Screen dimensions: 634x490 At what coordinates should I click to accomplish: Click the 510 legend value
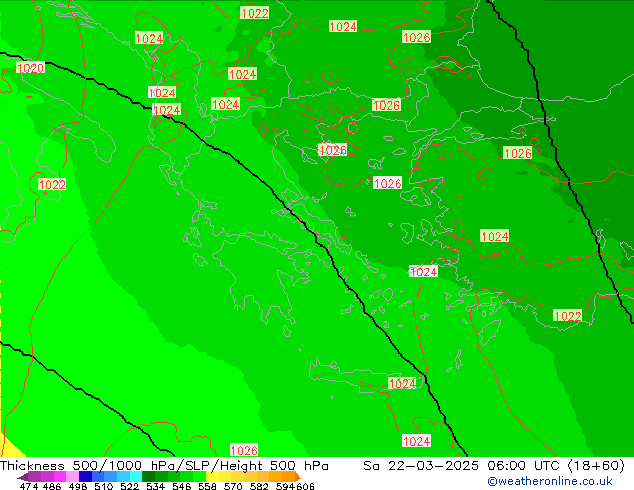tap(104, 486)
